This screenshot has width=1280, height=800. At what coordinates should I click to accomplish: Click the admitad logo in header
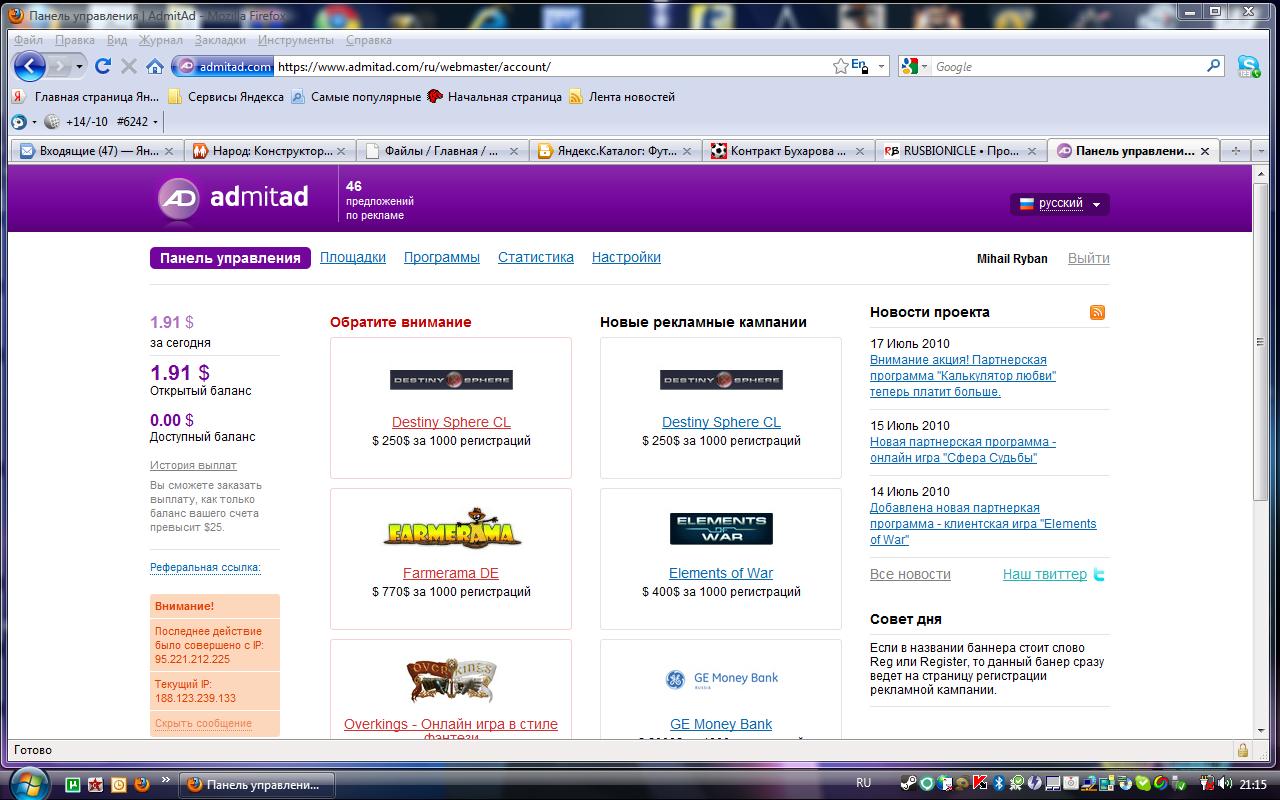233,197
